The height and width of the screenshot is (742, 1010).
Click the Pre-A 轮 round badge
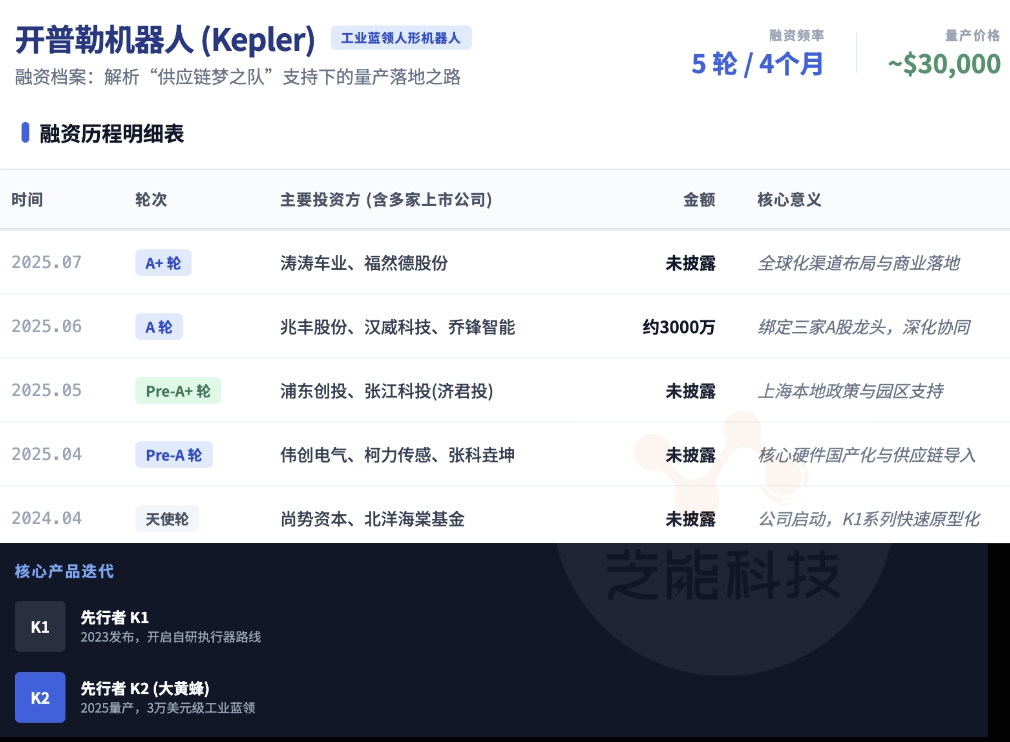pyautogui.click(x=173, y=455)
